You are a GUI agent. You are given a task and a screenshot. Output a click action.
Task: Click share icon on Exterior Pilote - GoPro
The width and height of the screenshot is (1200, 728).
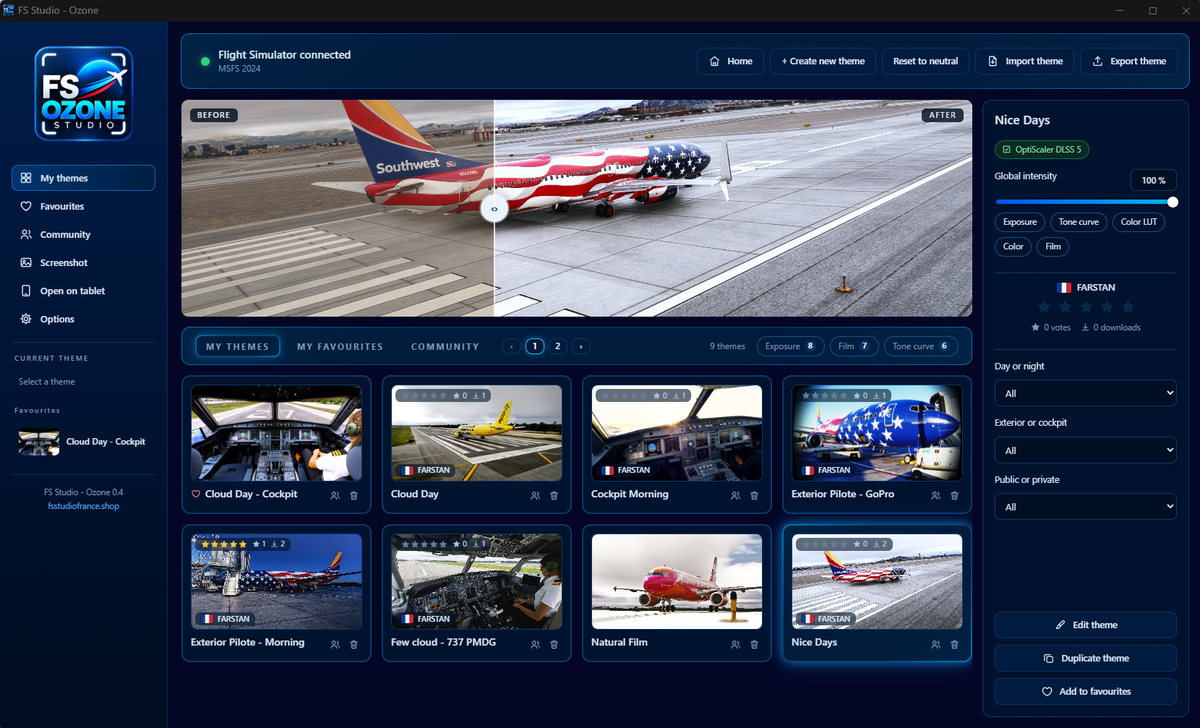click(936, 495)
